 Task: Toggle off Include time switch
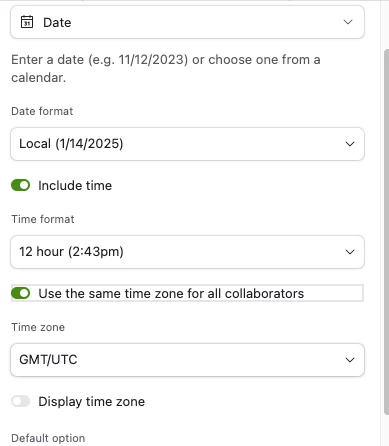click(20, 185)
